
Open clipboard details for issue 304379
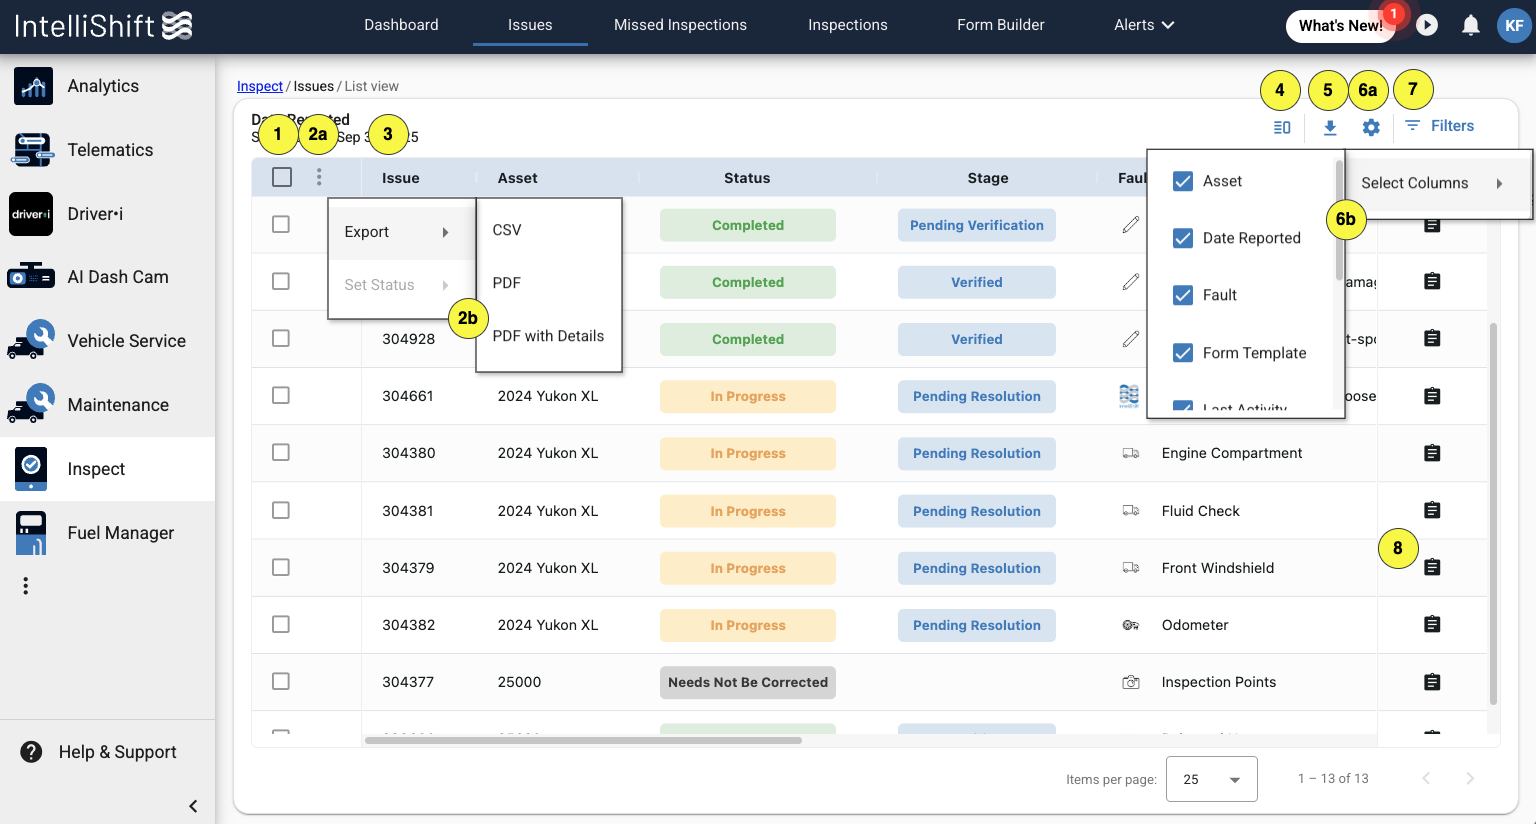[x=1432, y=567]
